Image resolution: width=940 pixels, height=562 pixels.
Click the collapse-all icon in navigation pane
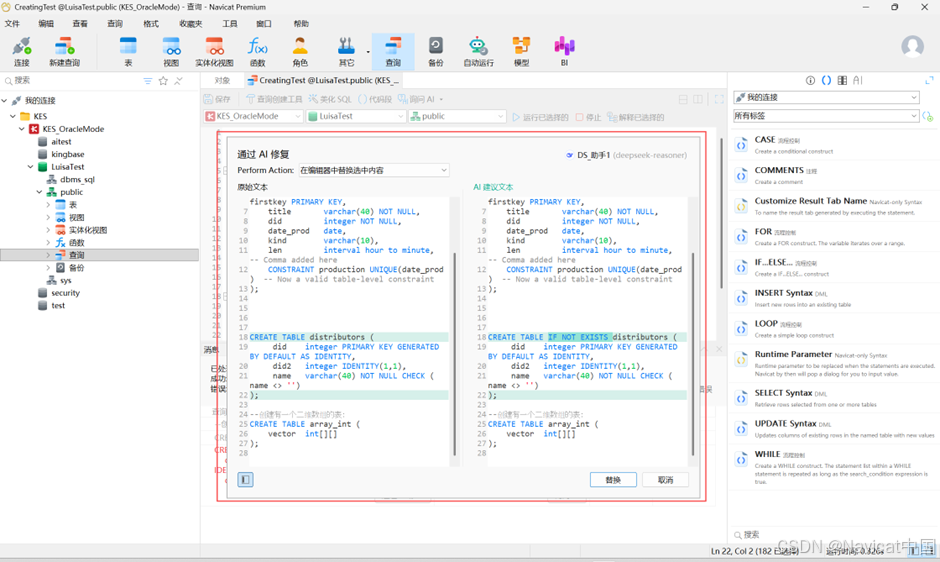coord(178,81)
